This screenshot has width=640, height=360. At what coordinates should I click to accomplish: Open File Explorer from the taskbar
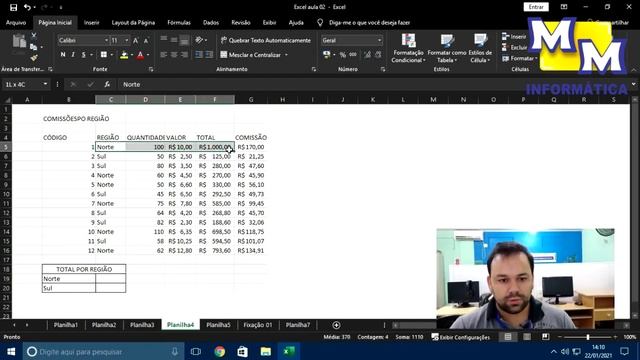click(x=266, y=351)
